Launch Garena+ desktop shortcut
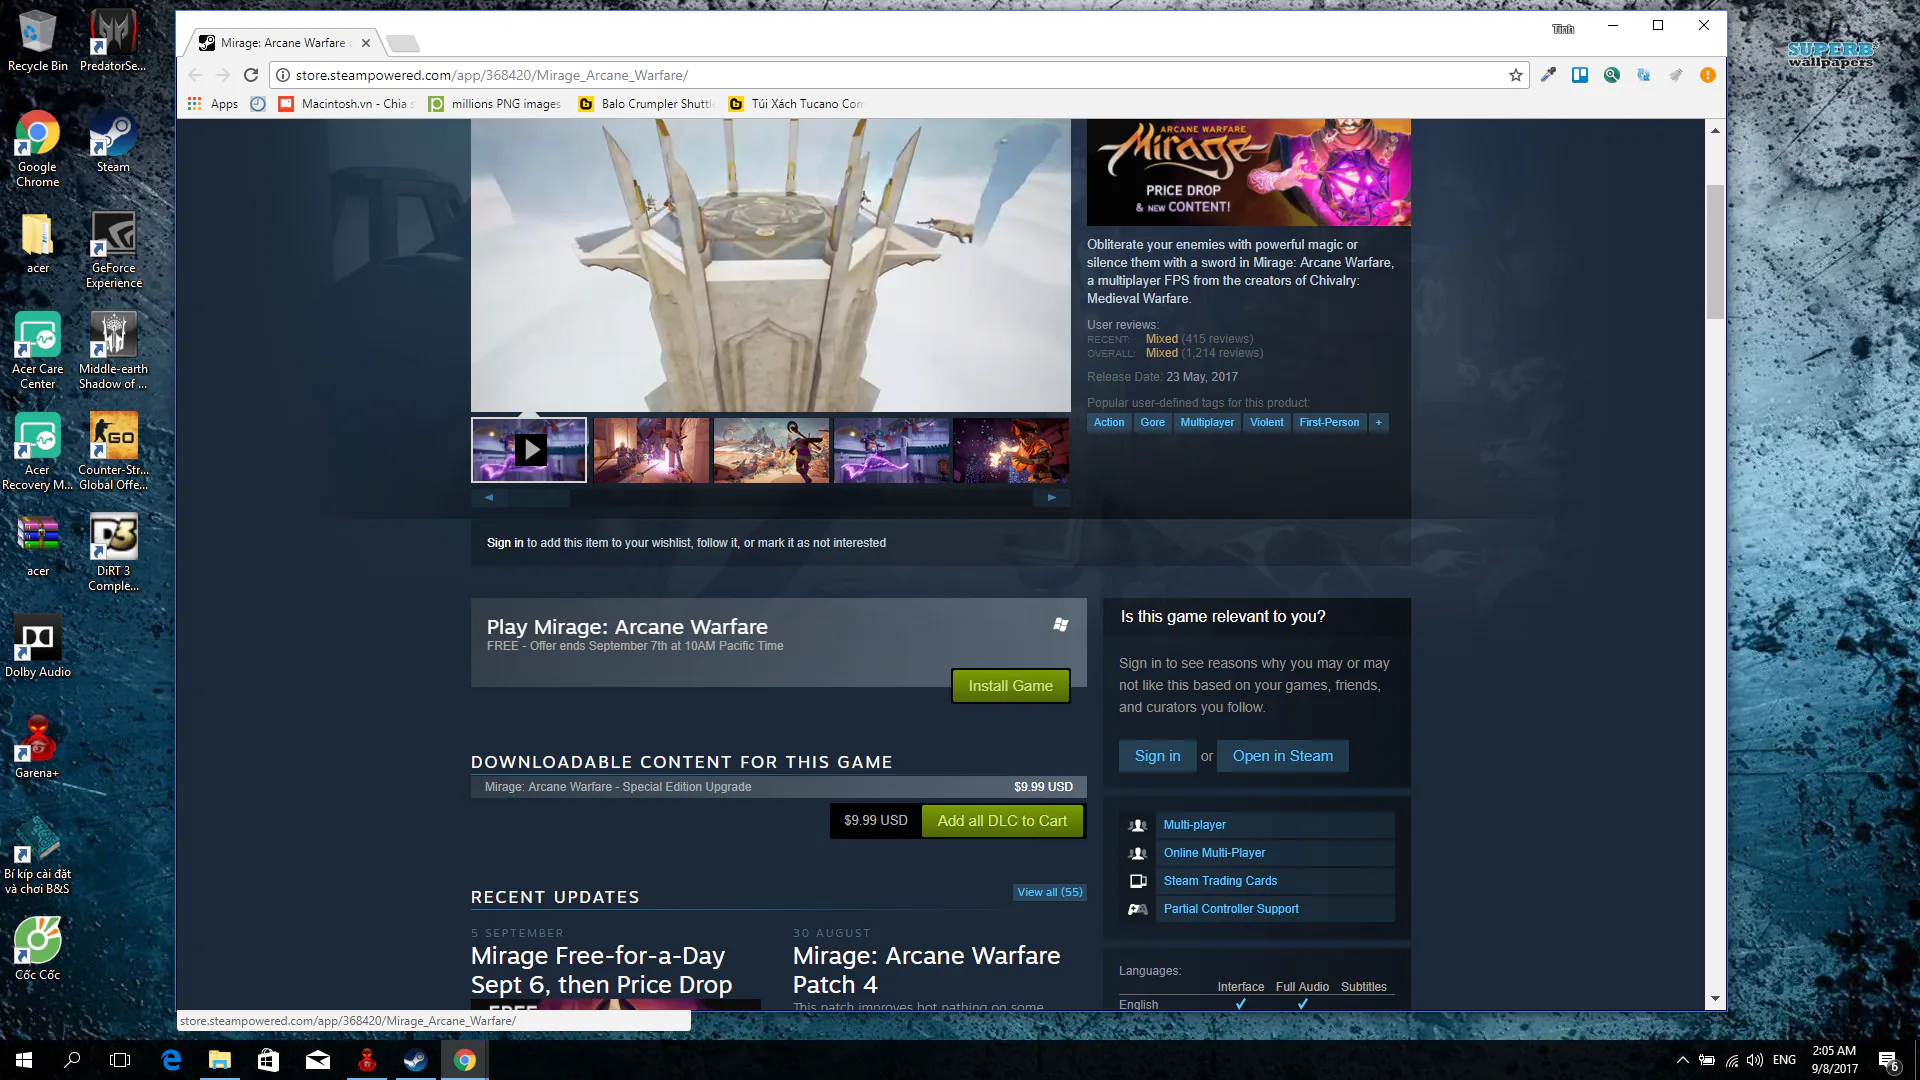This screenshot has height=1080, width=1920. pos(37,747)
